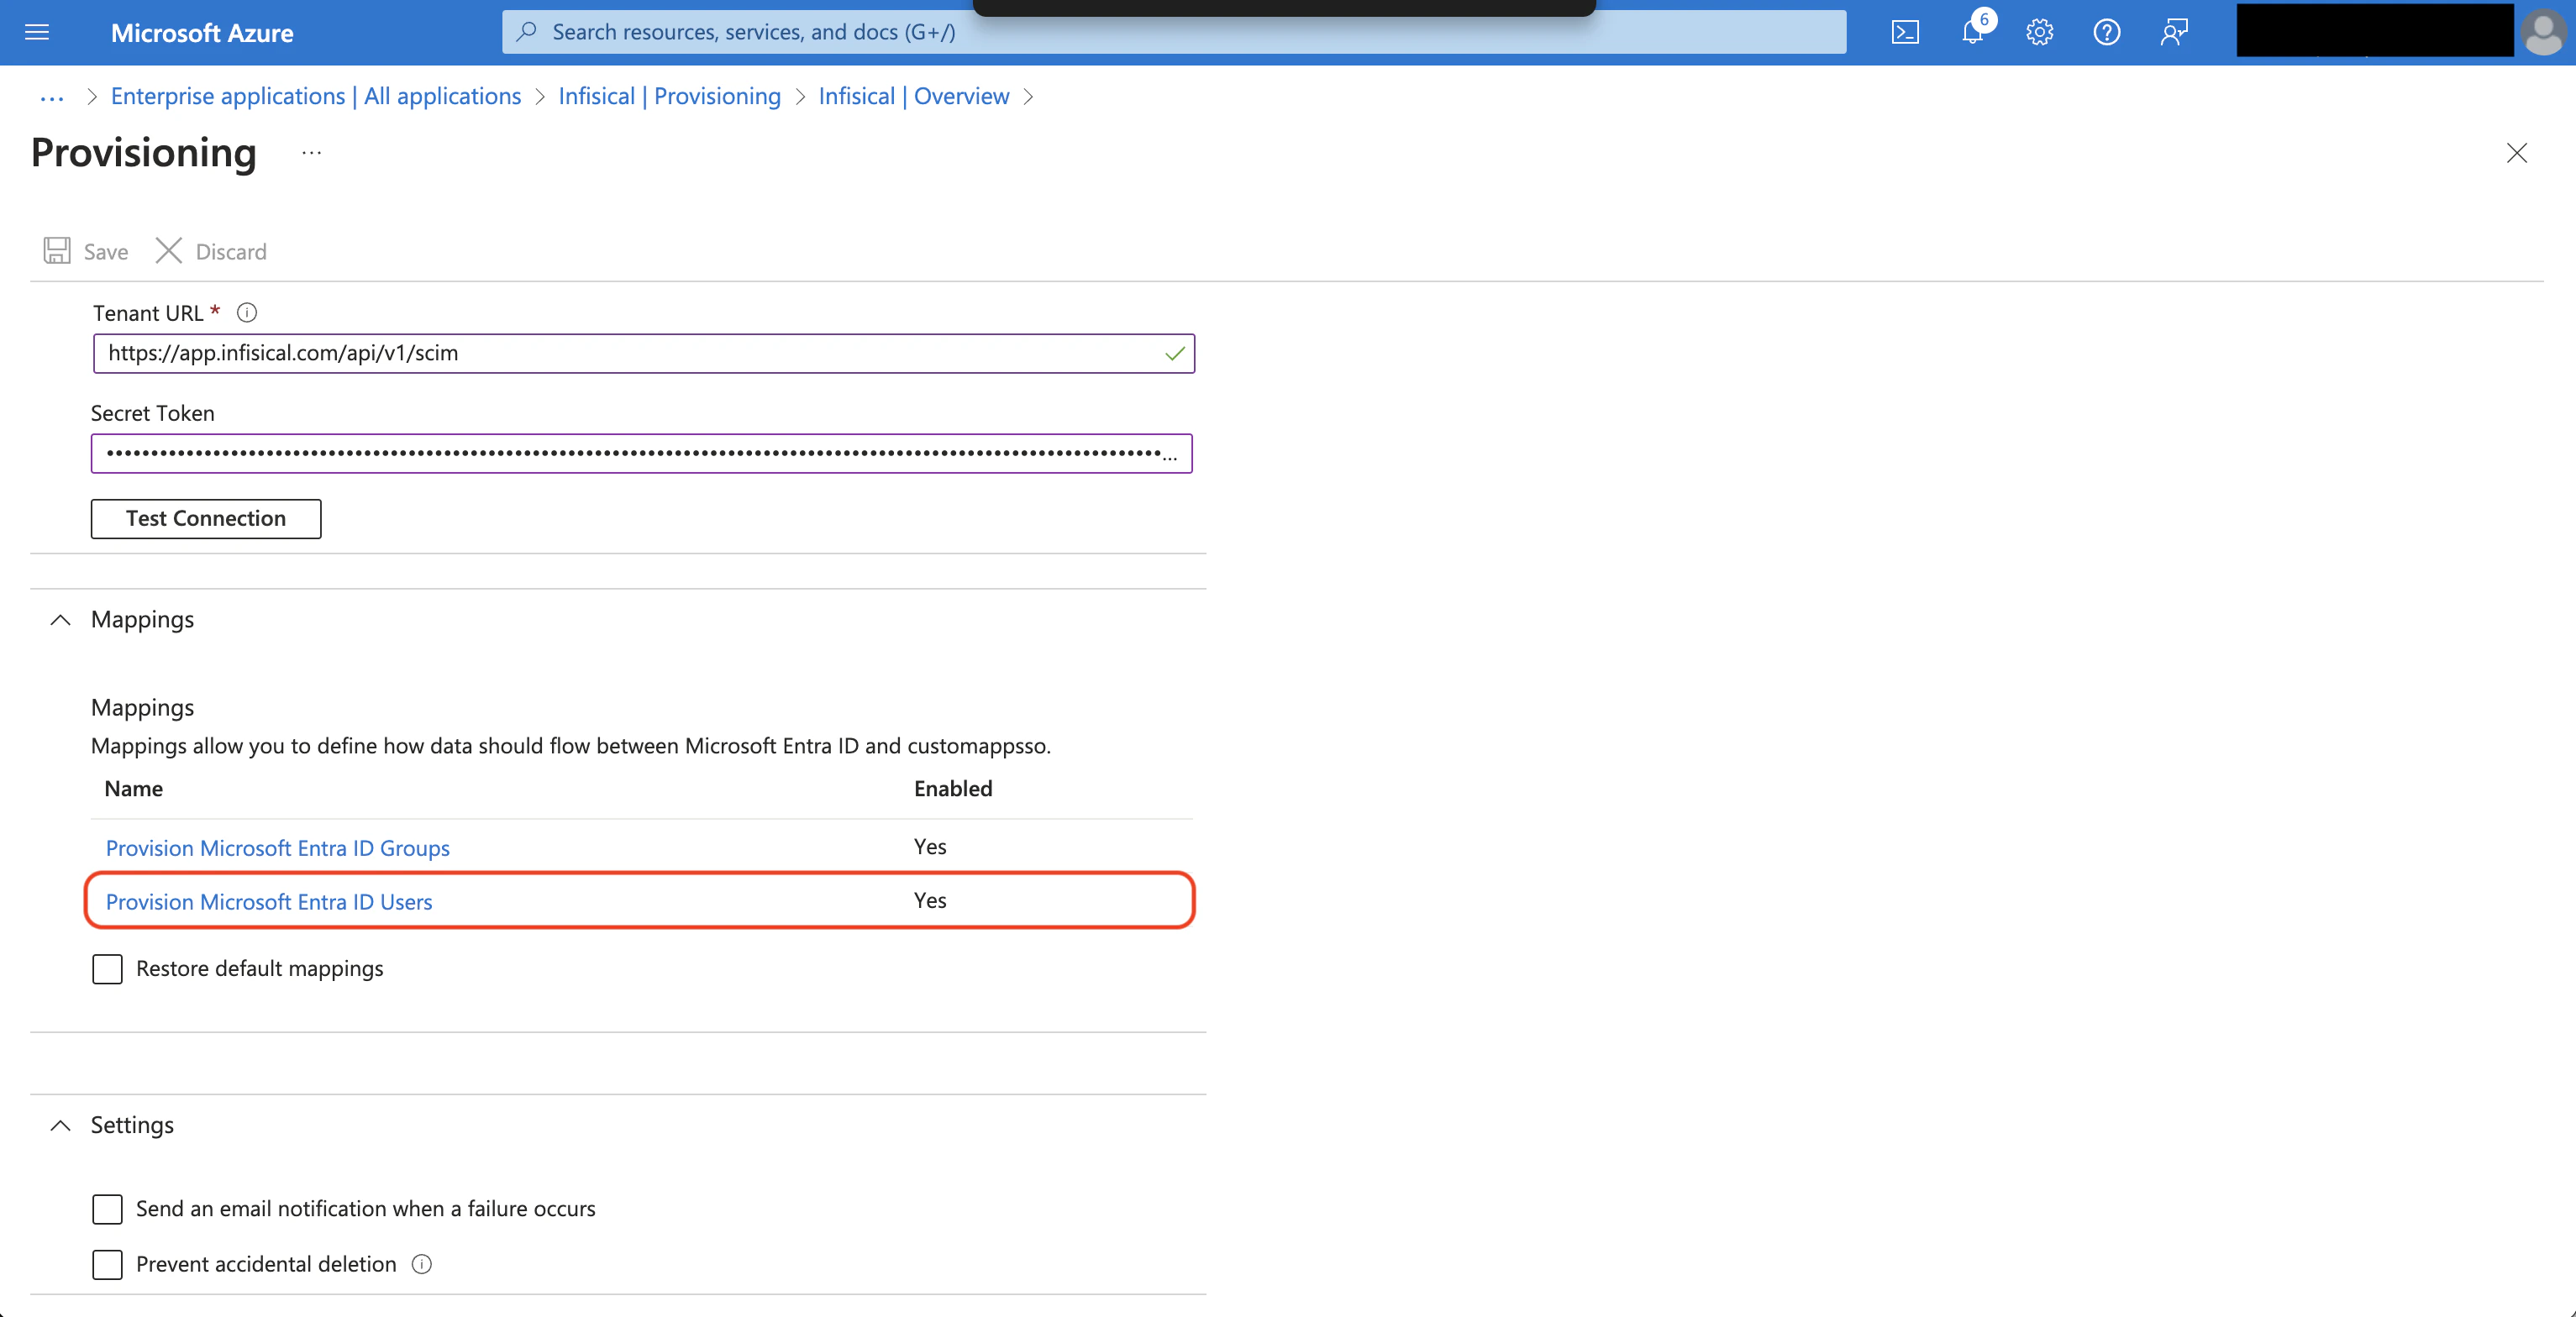Enable email notification on failure checkbox
This screenshot has width=2576, height=1317.
pos(107,1208)
